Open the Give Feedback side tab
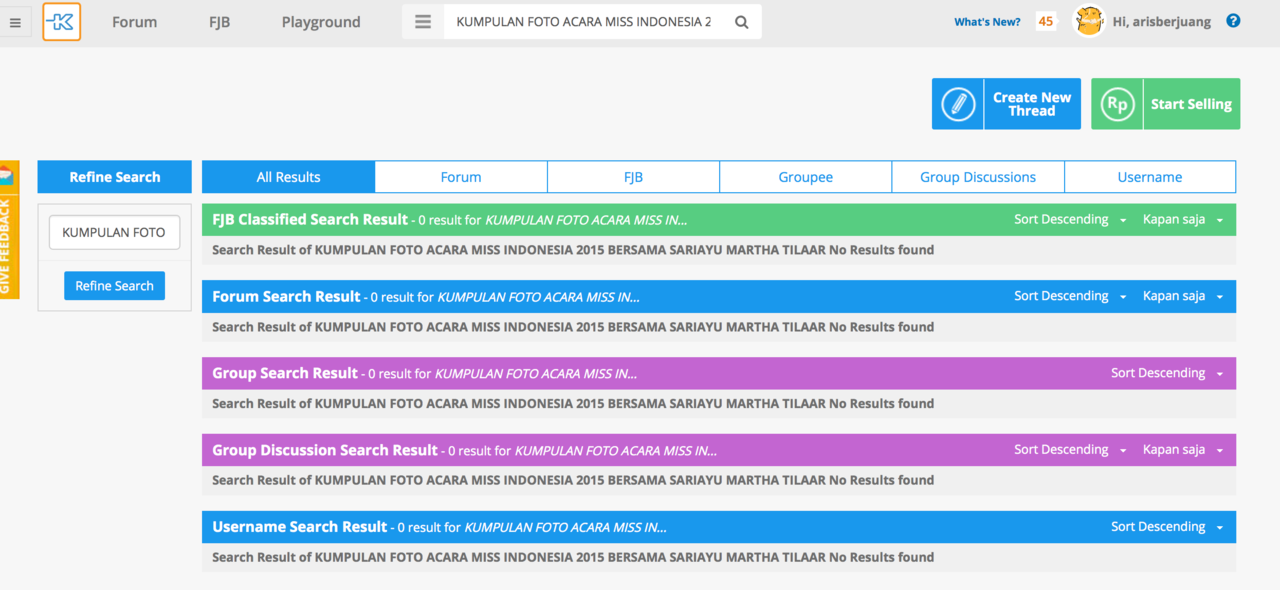Screen dimensions: 1280x590 pos(8,230)
